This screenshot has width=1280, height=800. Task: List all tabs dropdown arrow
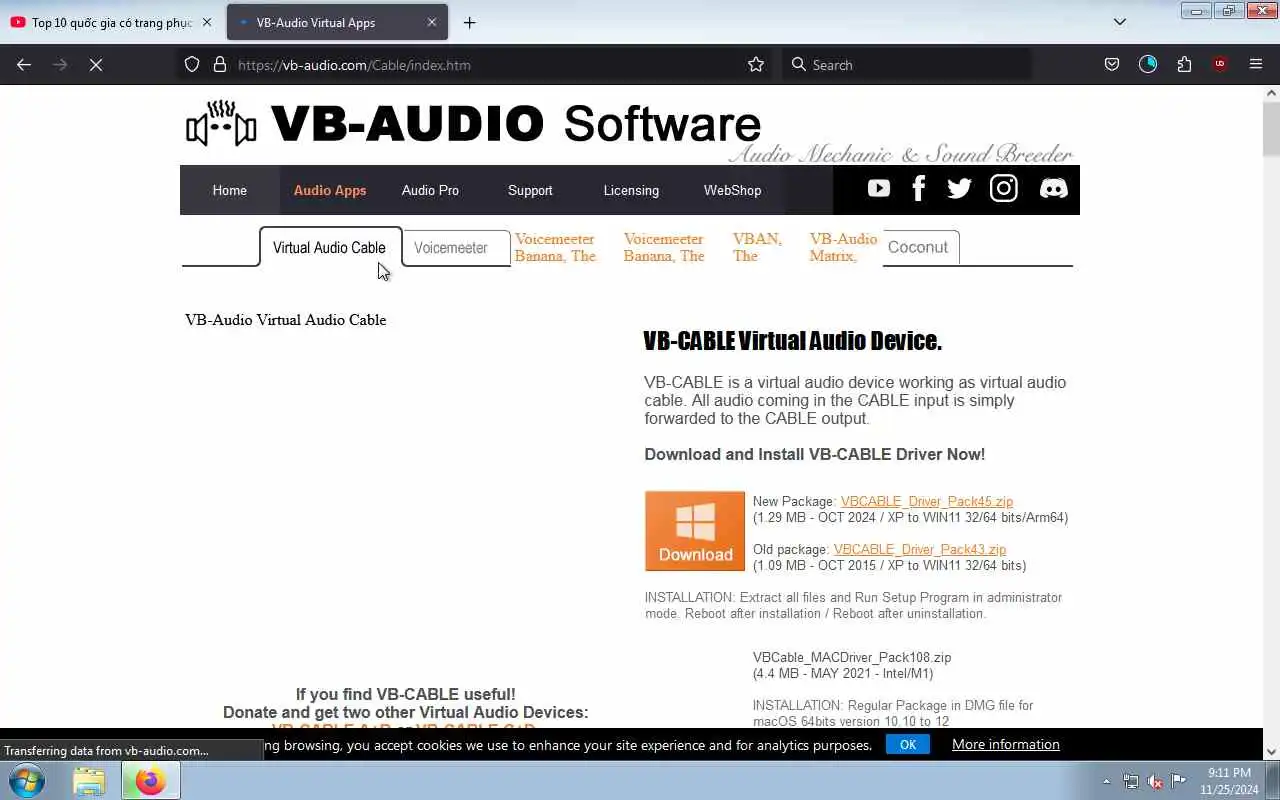(1120, 22)
